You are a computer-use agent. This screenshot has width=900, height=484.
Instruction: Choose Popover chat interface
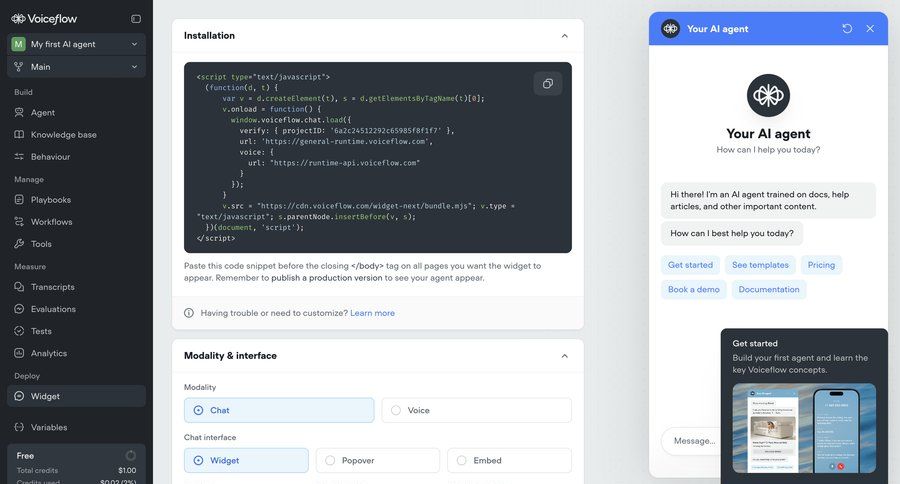coord(378,460)
